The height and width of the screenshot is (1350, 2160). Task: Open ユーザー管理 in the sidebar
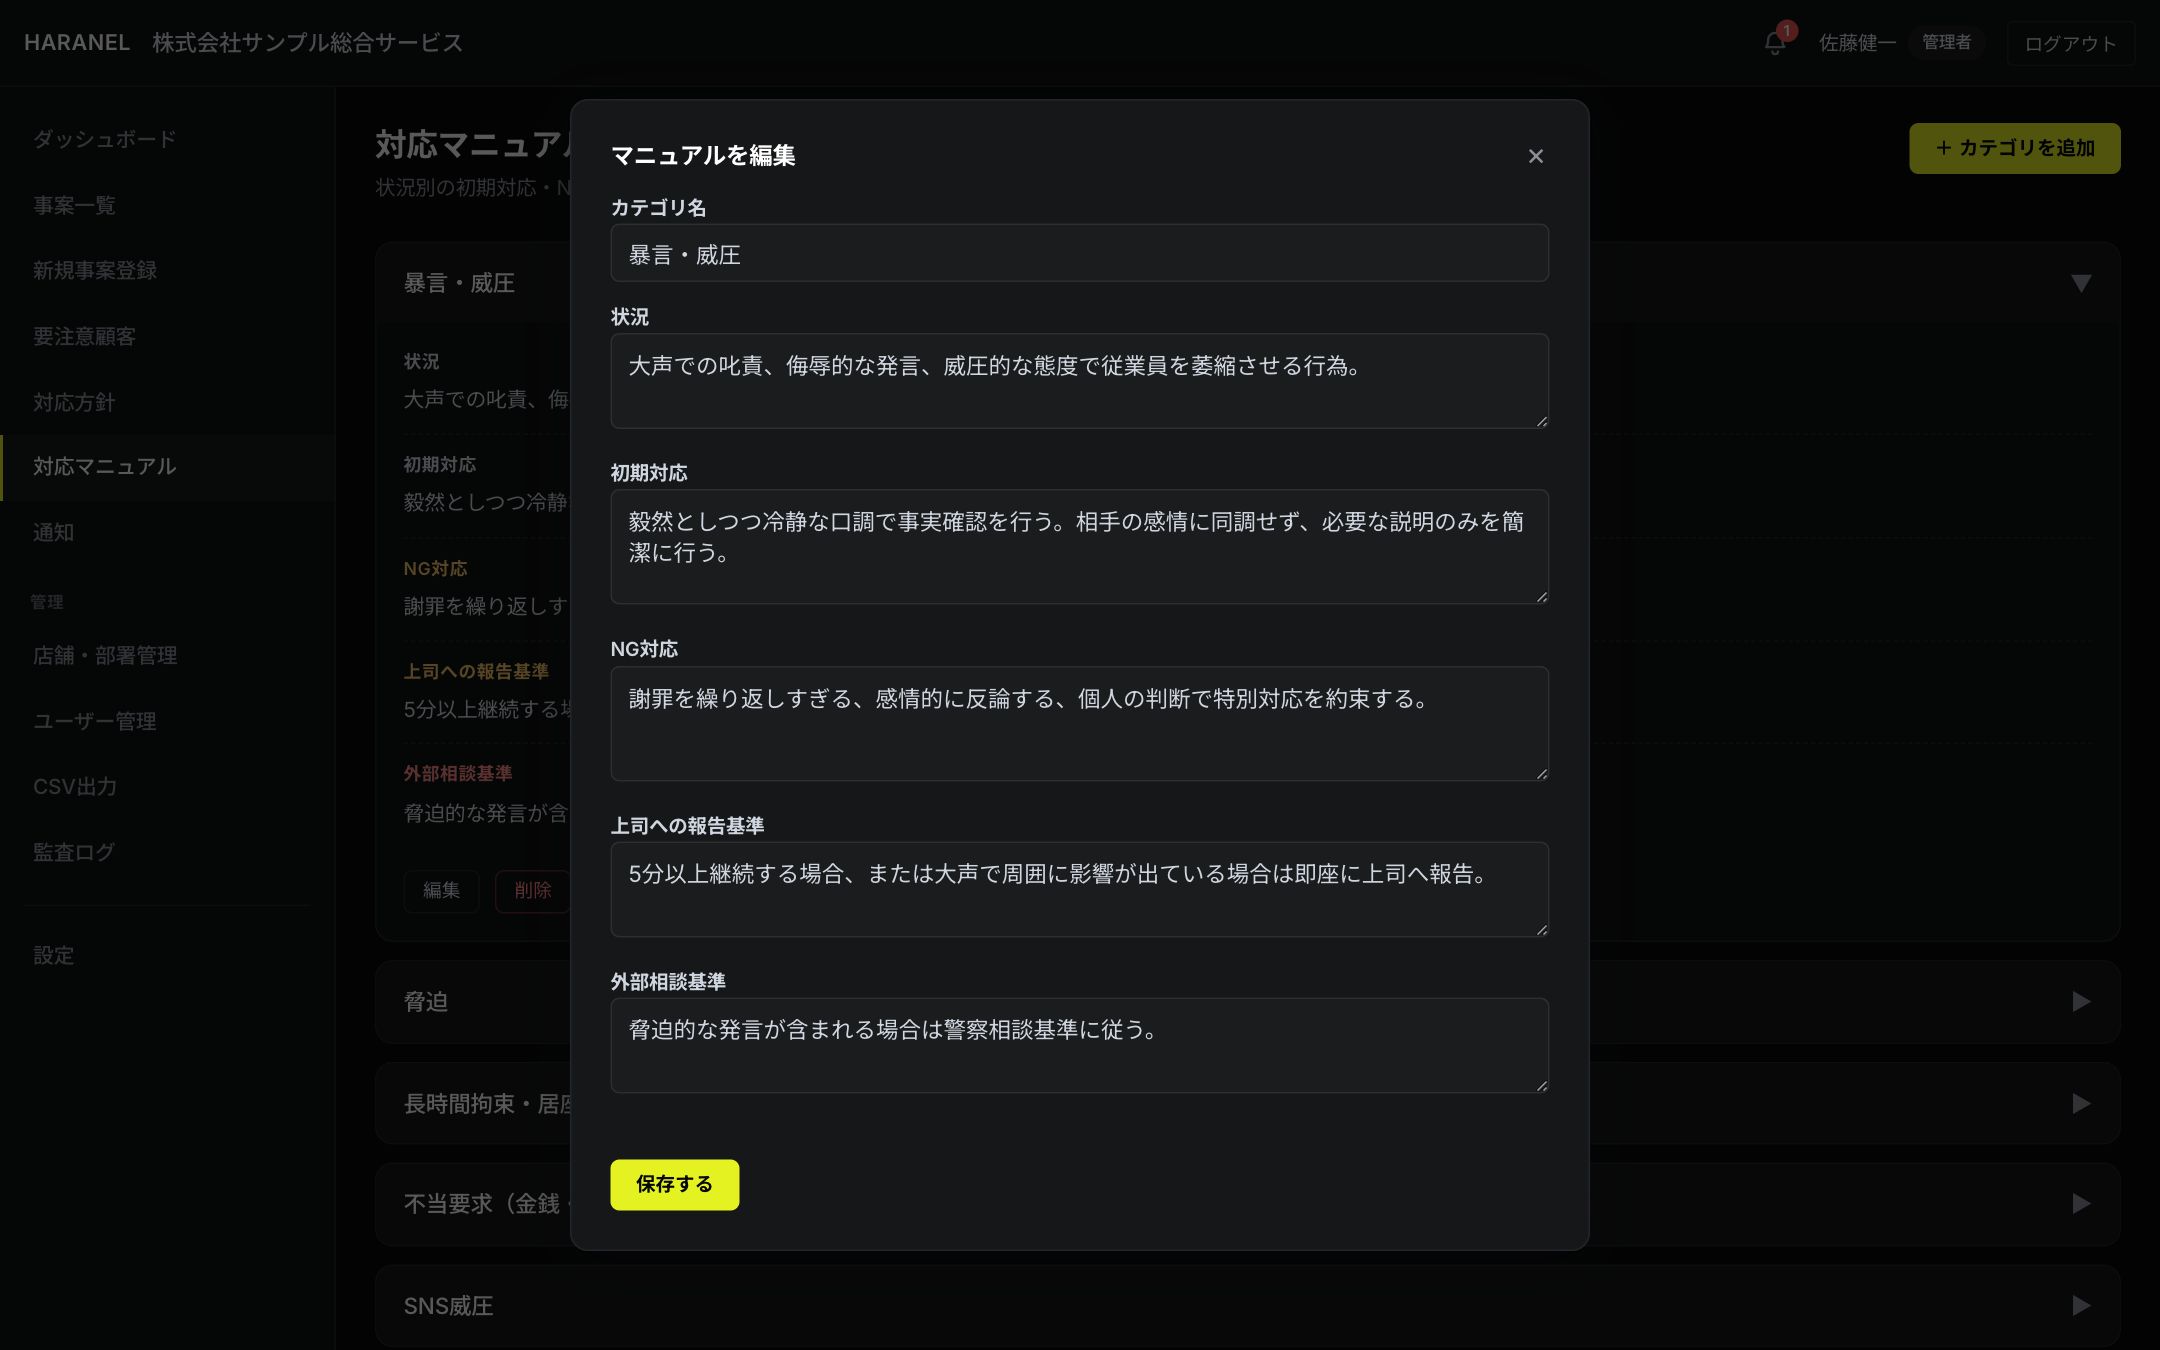[167, 721]
